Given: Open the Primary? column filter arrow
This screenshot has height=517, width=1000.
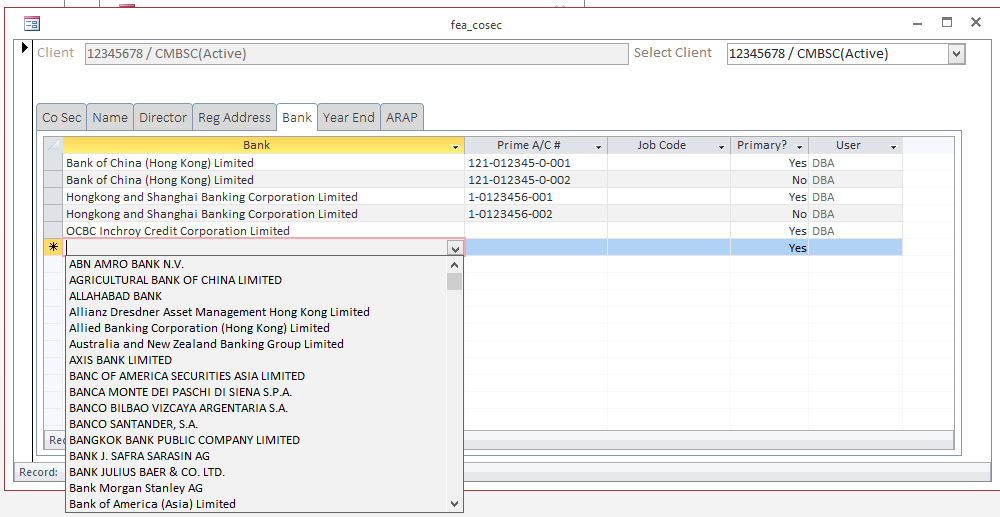Looking at the screenshot, I should pos(800,147).
